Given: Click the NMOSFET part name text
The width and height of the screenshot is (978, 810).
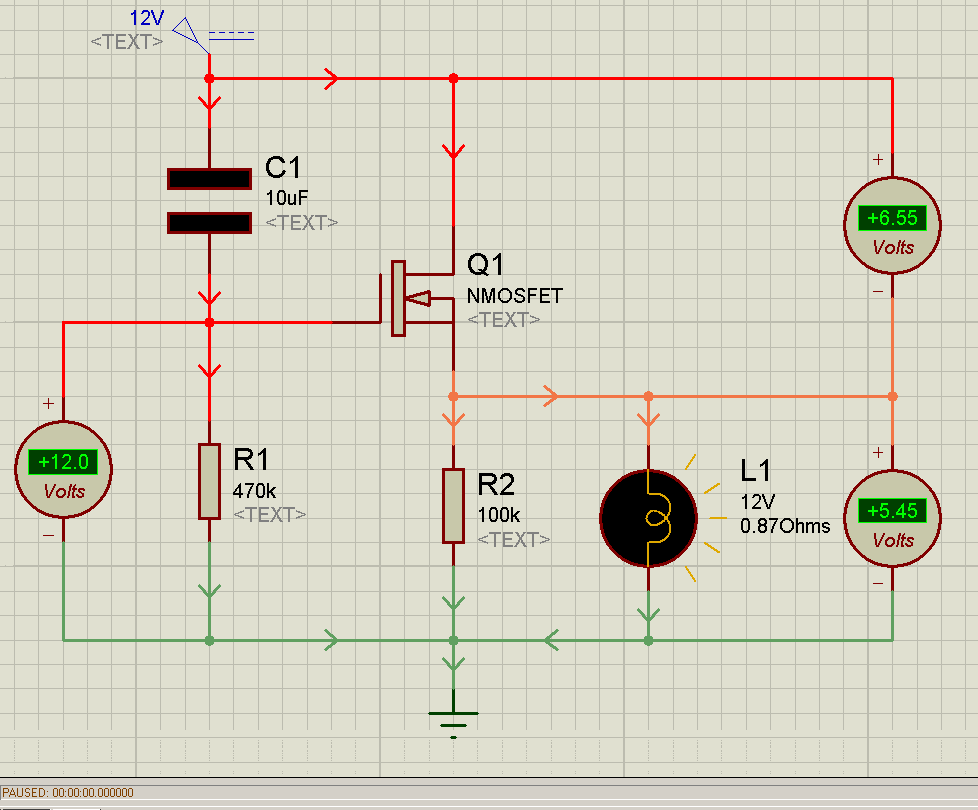Looking at the screenshot, I should click(x=515, y=296).
